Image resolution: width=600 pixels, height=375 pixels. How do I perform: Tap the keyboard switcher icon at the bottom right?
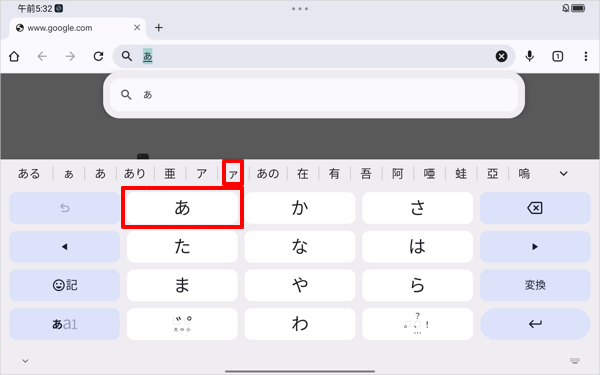point(574,360)
